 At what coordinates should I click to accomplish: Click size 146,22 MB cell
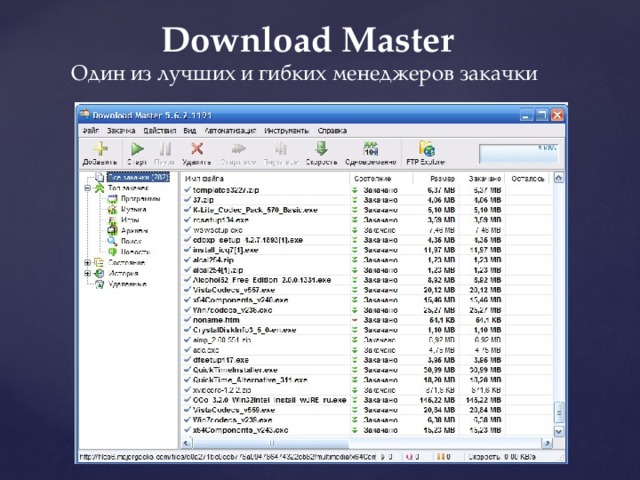[437, 400]
